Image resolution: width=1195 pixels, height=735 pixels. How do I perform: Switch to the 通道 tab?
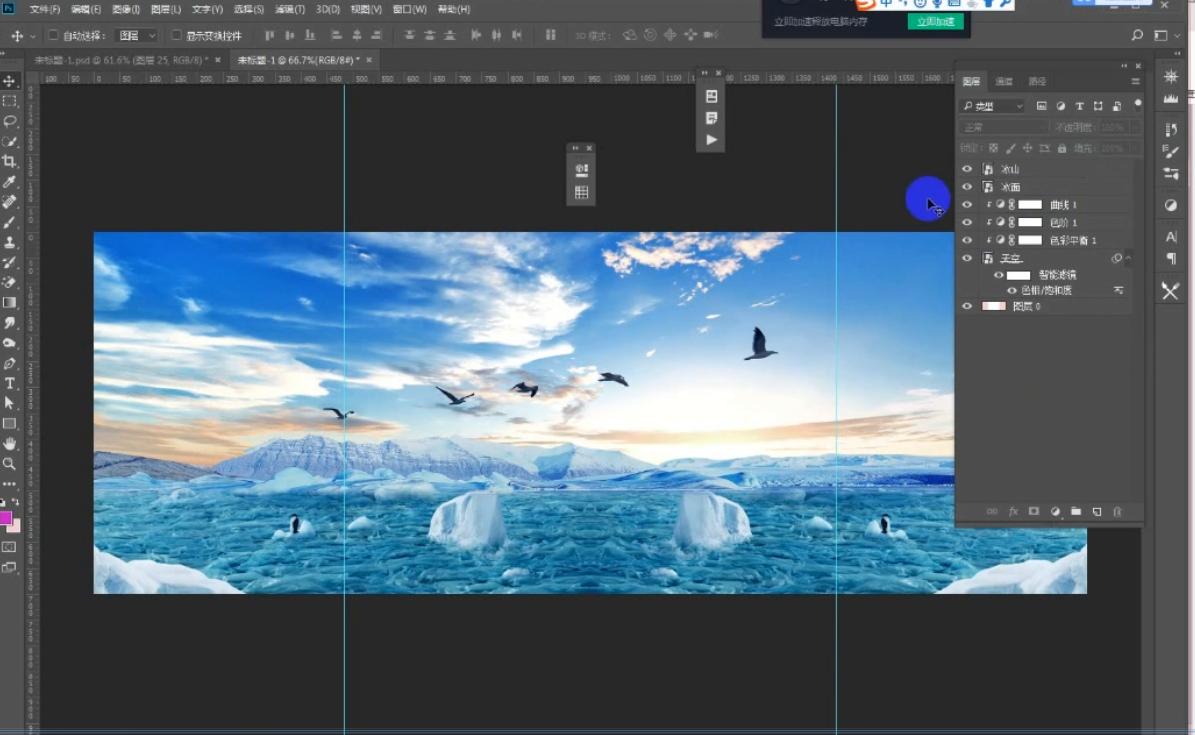click(x=1003, y=80)
